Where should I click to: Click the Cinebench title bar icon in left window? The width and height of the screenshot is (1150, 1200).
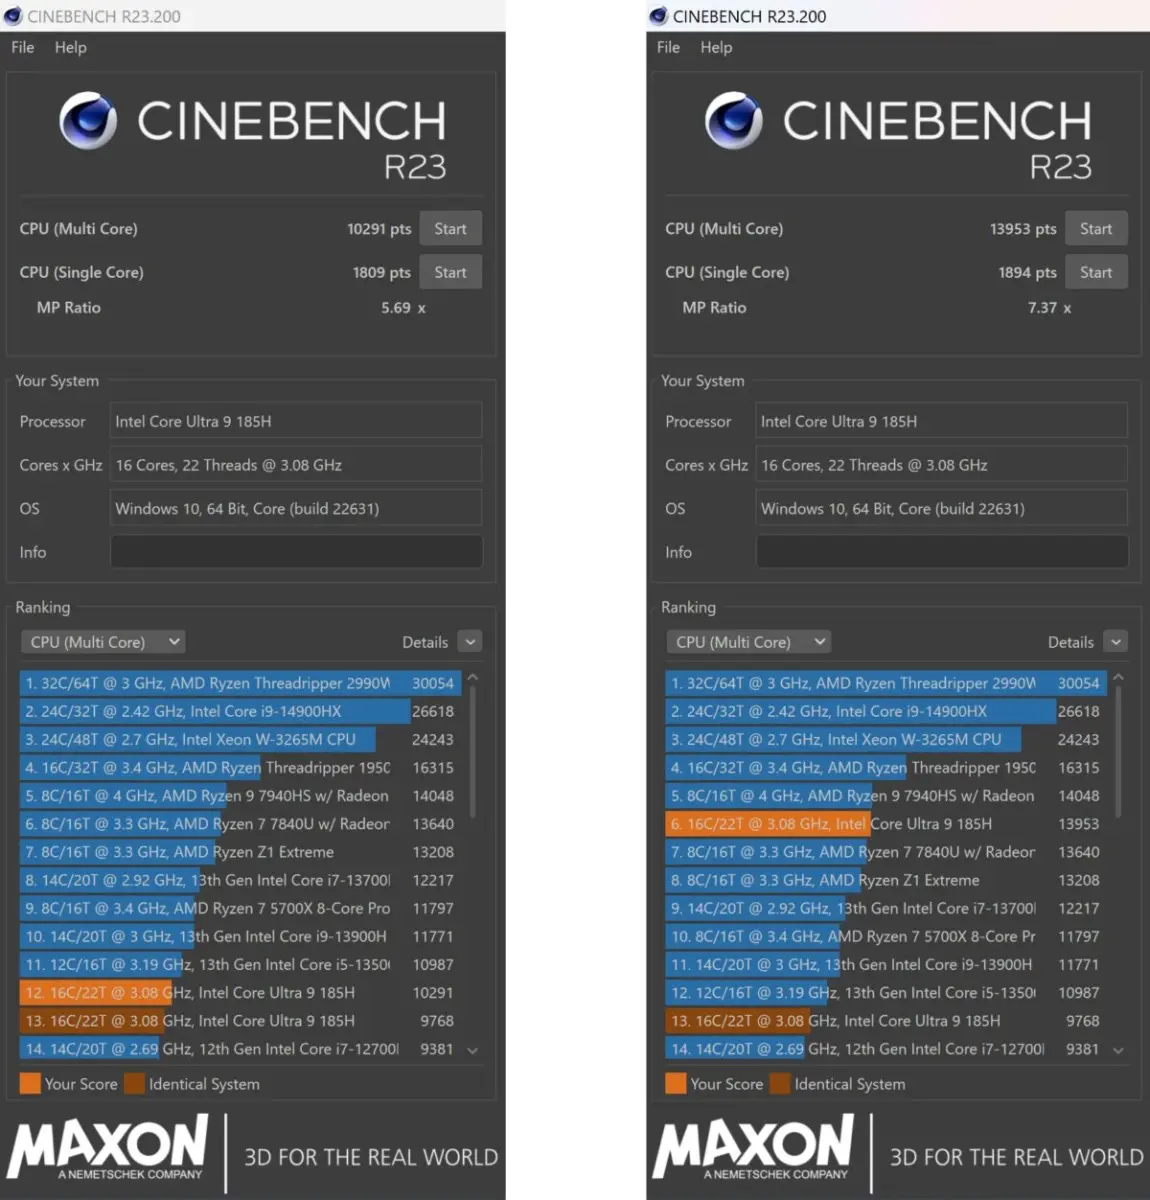coord(13,16)
